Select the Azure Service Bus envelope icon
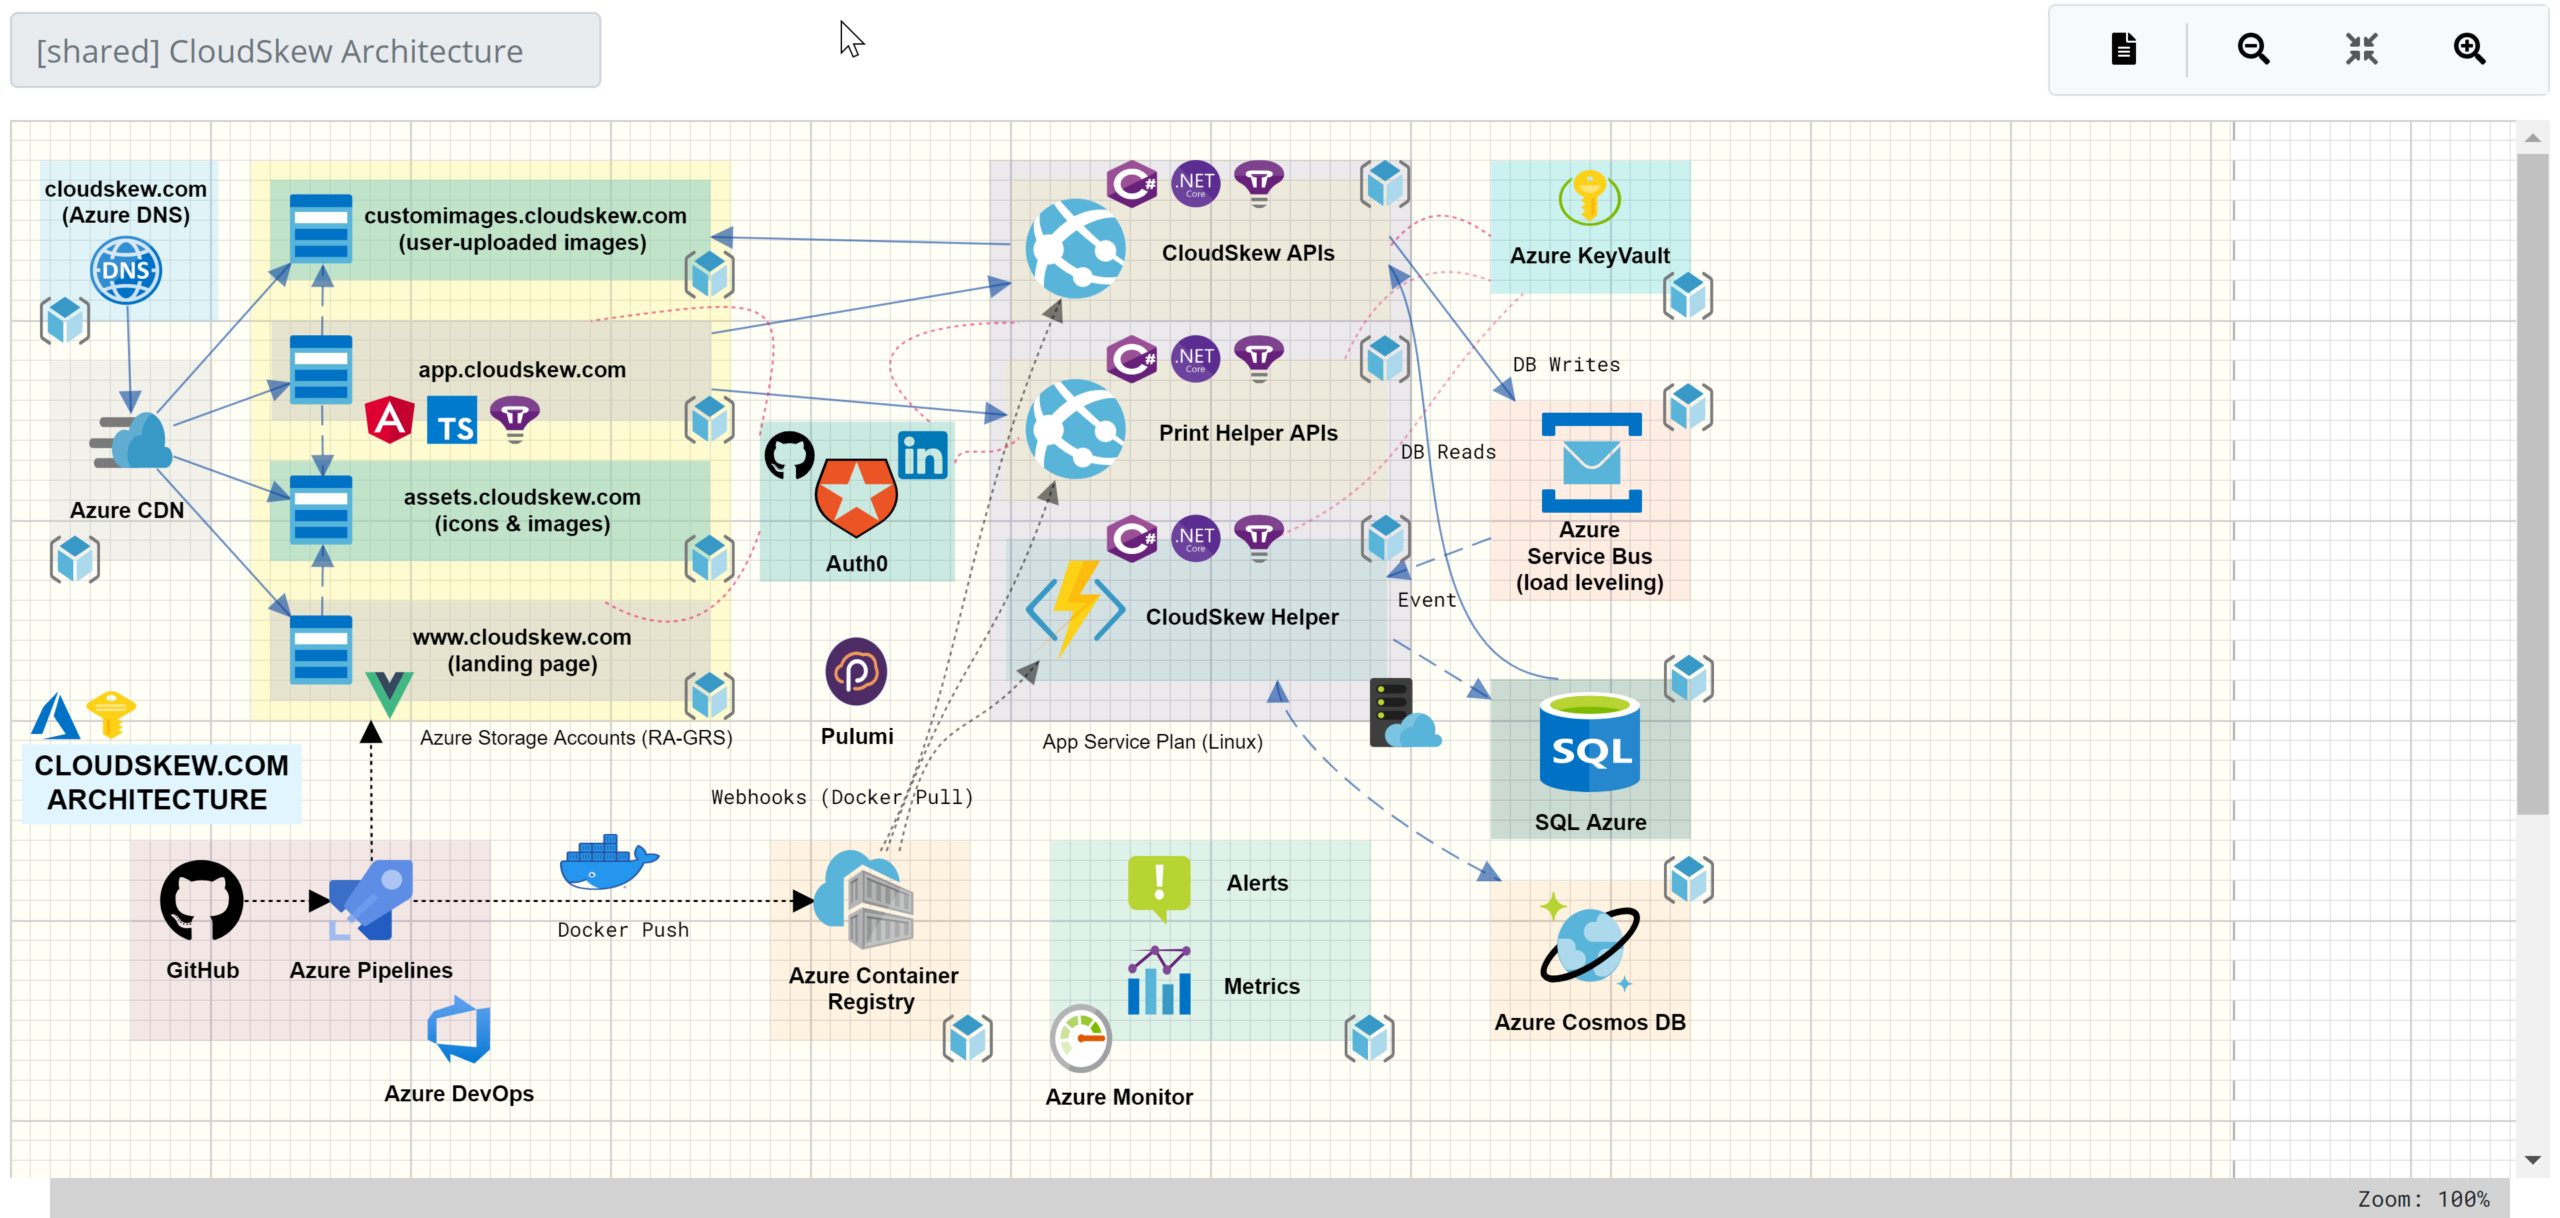 click(1591, 462)
